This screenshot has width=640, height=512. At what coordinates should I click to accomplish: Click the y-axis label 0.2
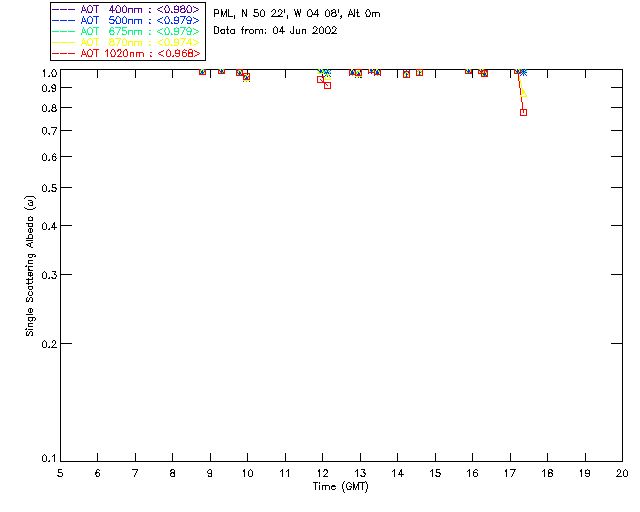point(49,344)
